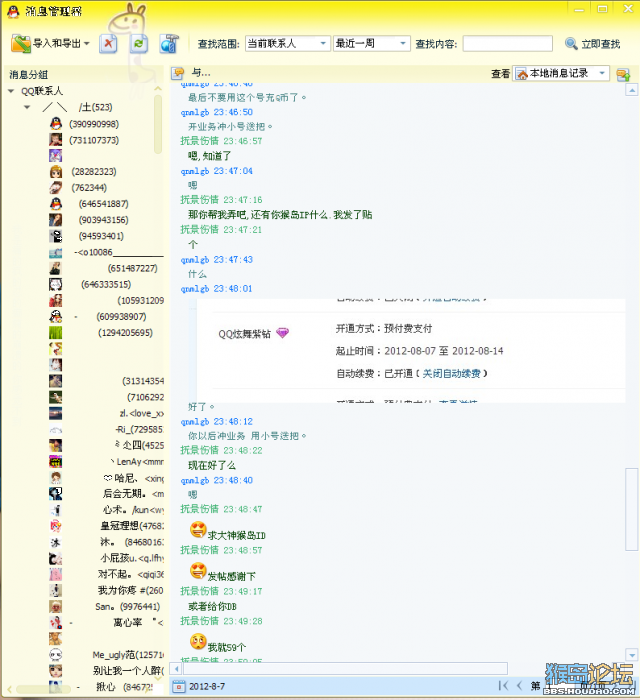Go to previous page of records
Viewport: 640px width, 700px height.
pos(519,685)
